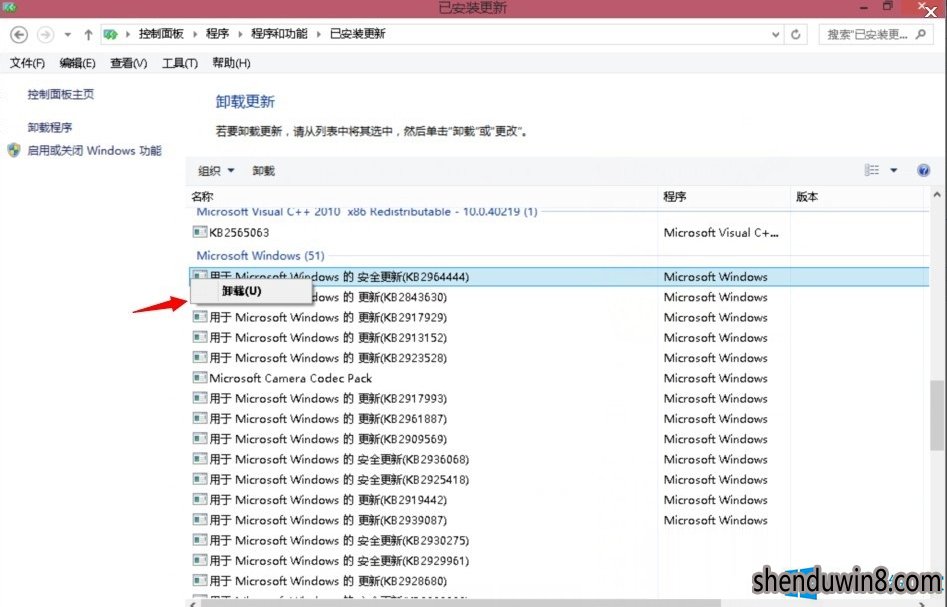Select update KB2913152 row
The width and height of the screenshot is (947, 607).
[559, 338]
